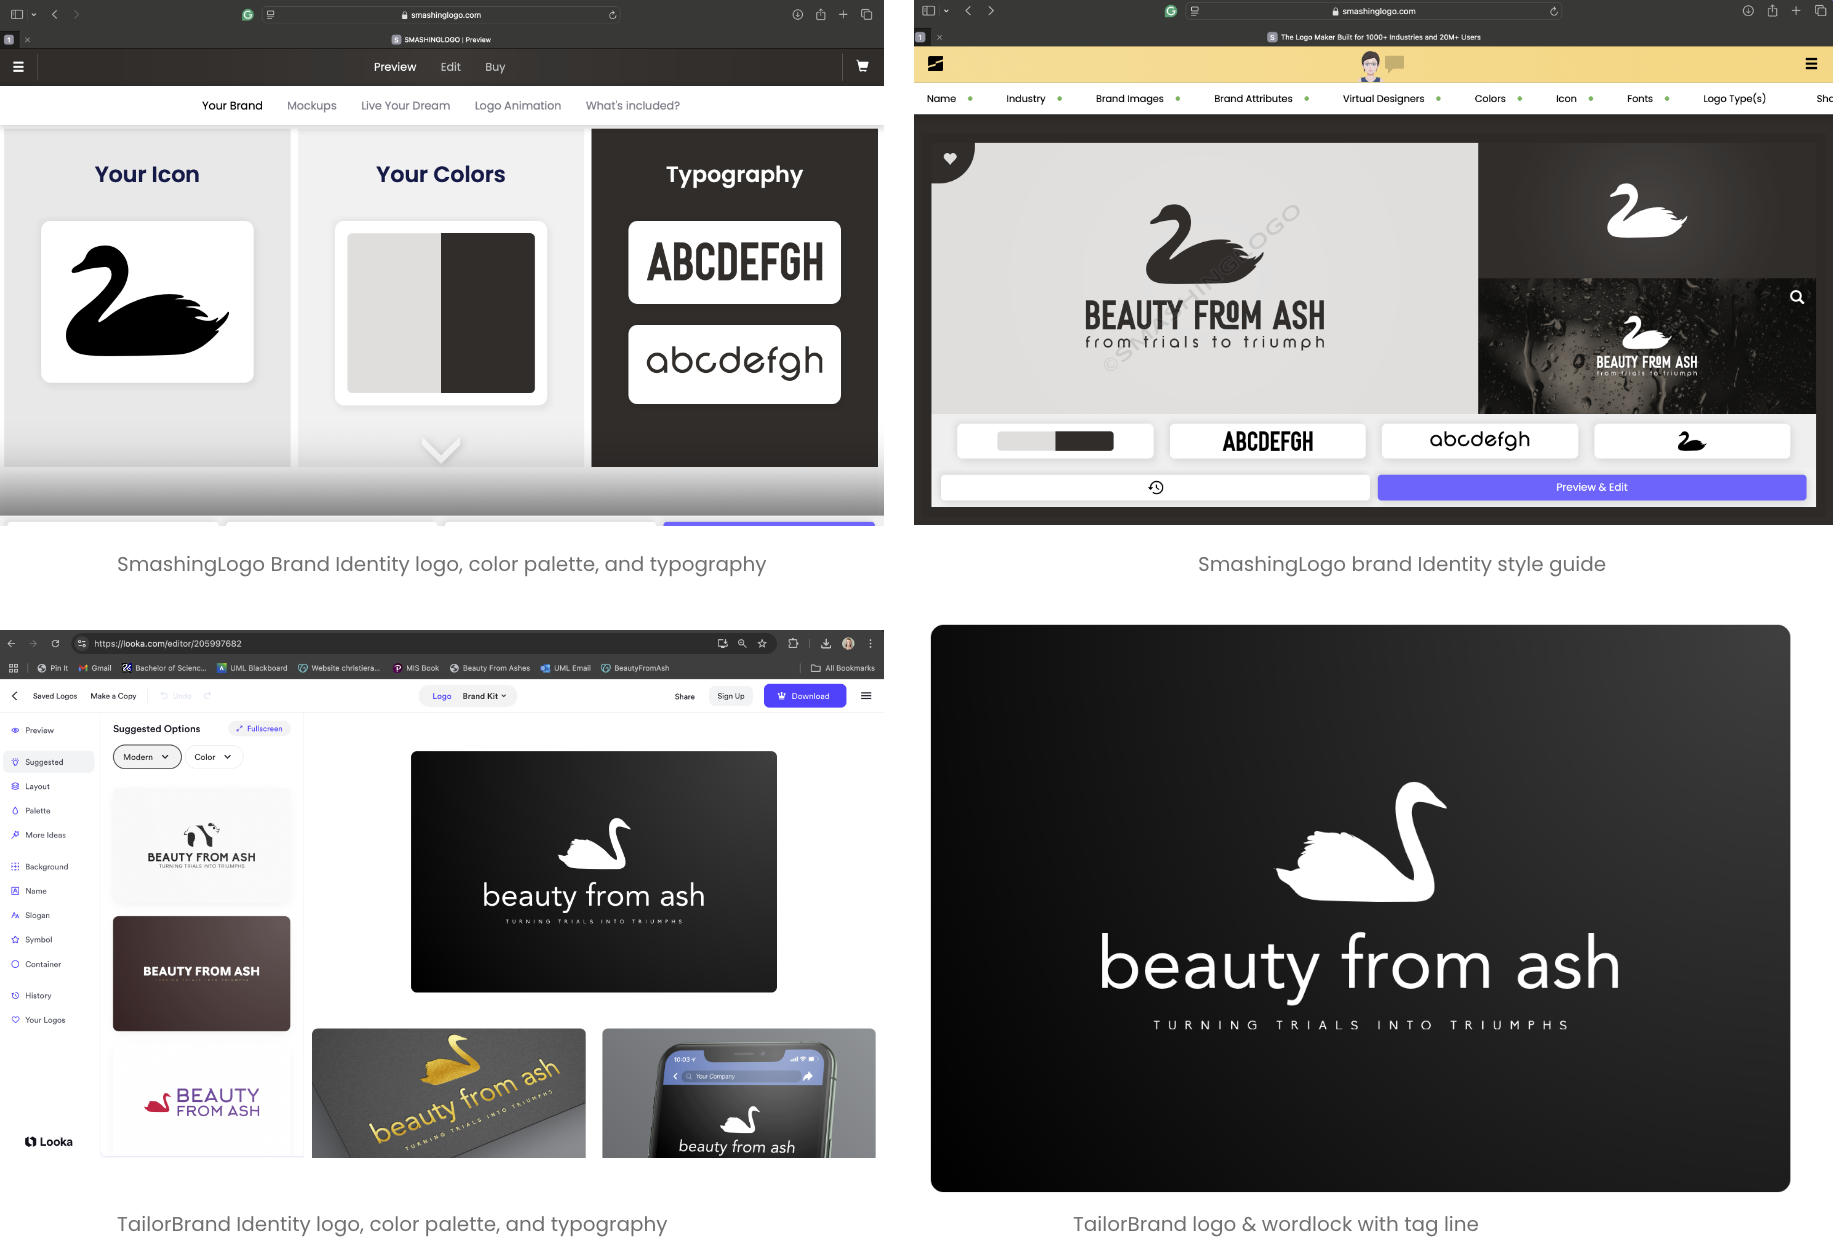The width and height of the screenshot is (1833, 1238).
Task: Select the brown BEAUTY FROM ASH suggestion
Action: pos(202,973)
